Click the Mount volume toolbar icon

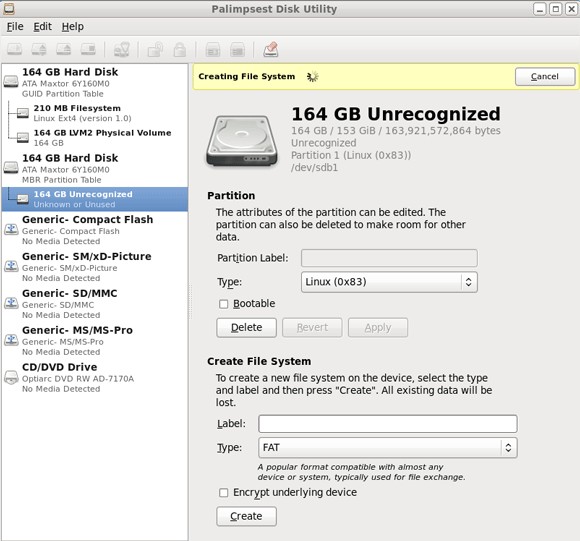(15, 49)
